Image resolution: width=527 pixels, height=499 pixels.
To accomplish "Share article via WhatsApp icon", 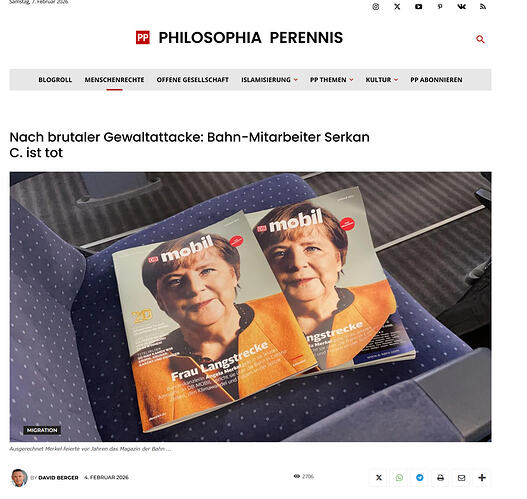I will [x=399, y=477].
